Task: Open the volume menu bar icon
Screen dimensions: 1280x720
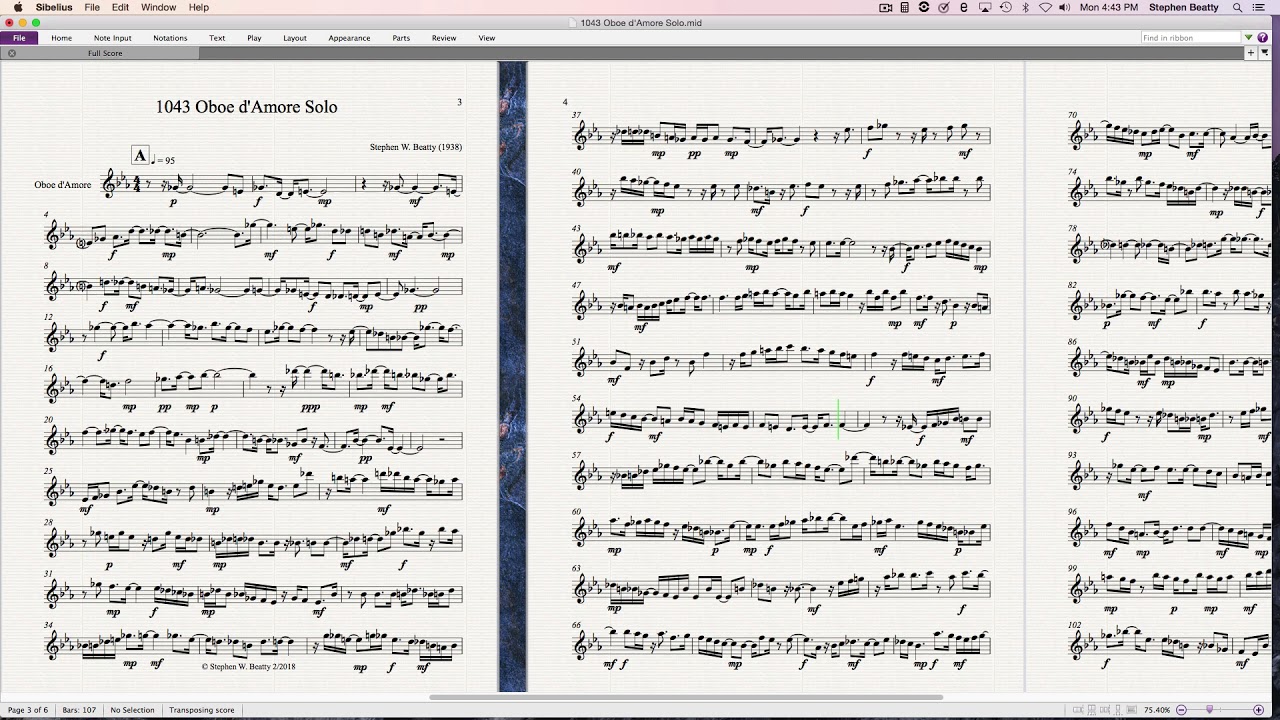Action: pos(1064,7)
